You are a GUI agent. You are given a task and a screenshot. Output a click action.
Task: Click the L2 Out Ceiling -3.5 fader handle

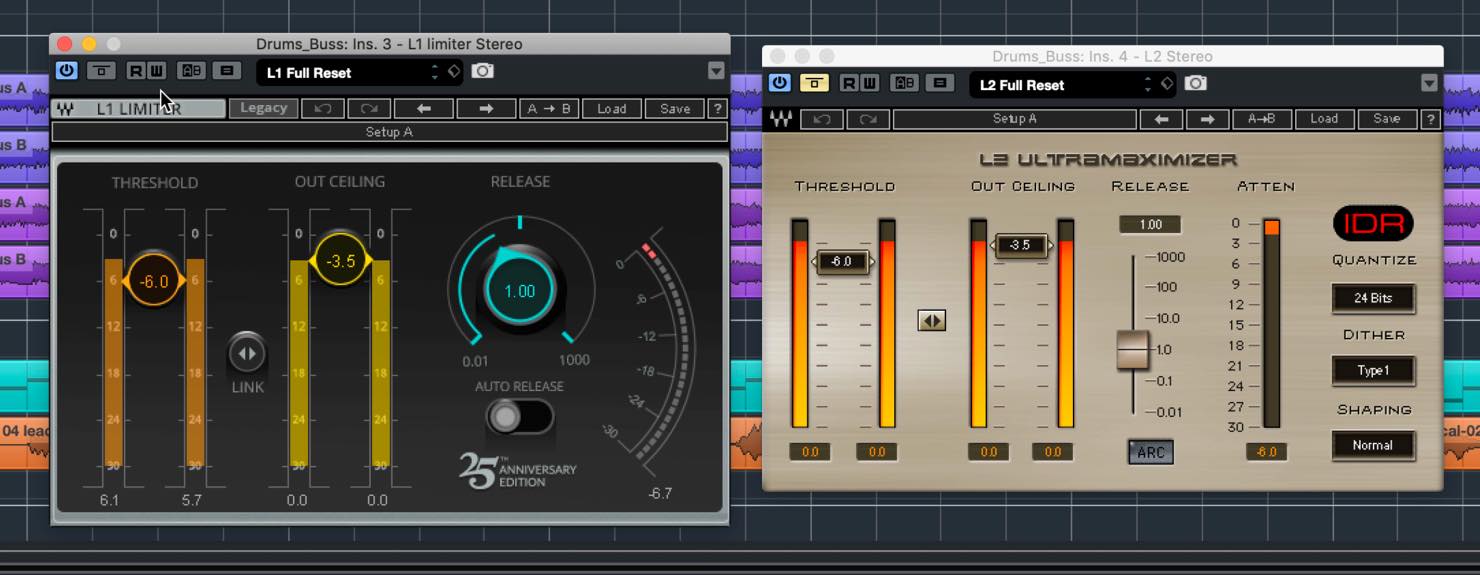(1020, 245)
